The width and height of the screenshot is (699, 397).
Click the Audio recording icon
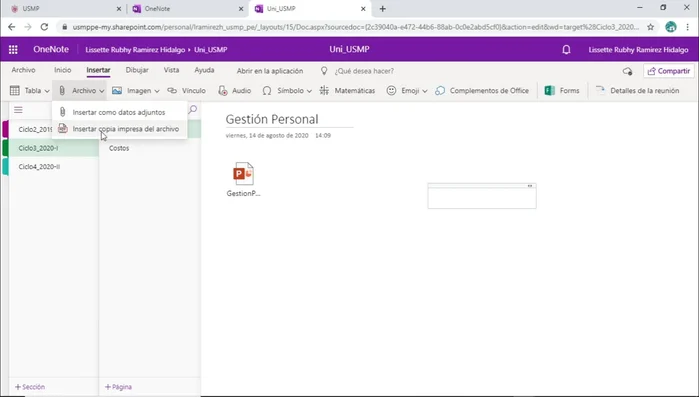223,90
